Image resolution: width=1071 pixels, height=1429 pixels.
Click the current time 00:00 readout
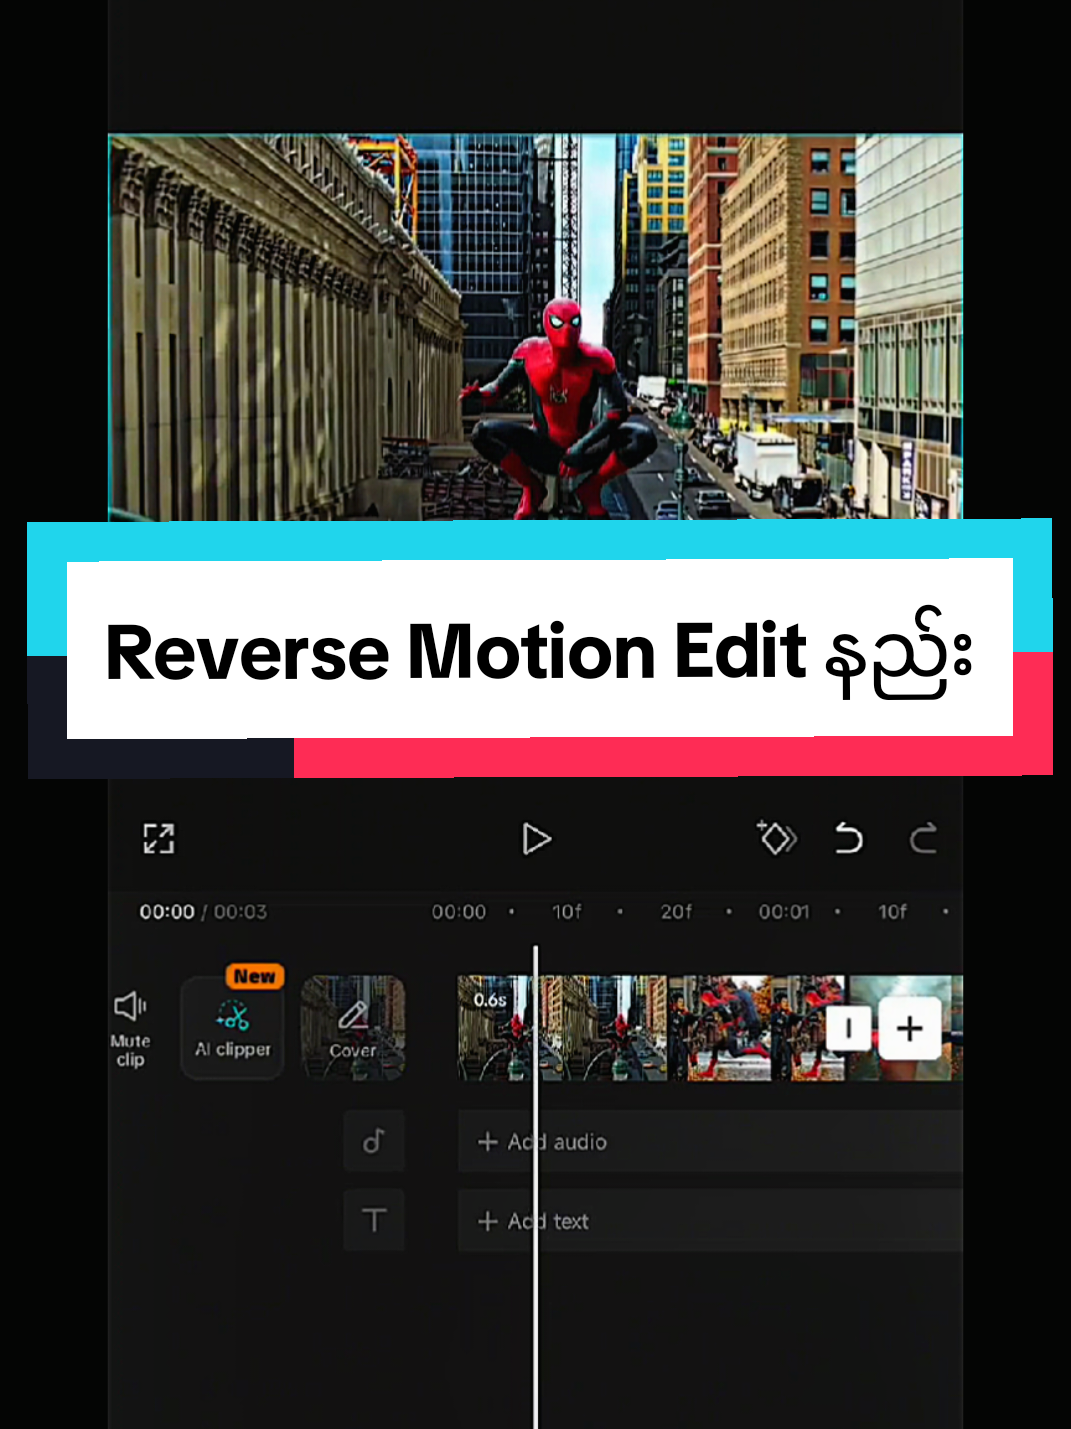[167, 912]
